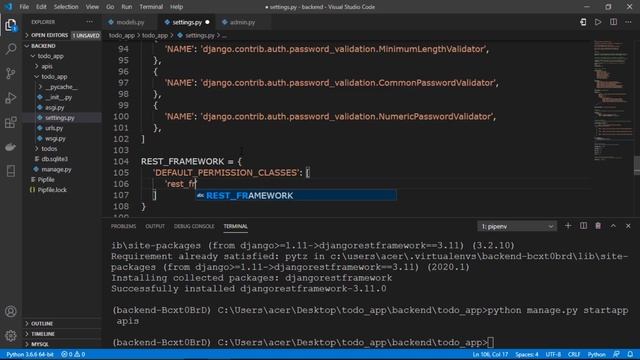
Task: Open the terminal selector dropdown '1: pipenv'
Action: pos(517,226)
